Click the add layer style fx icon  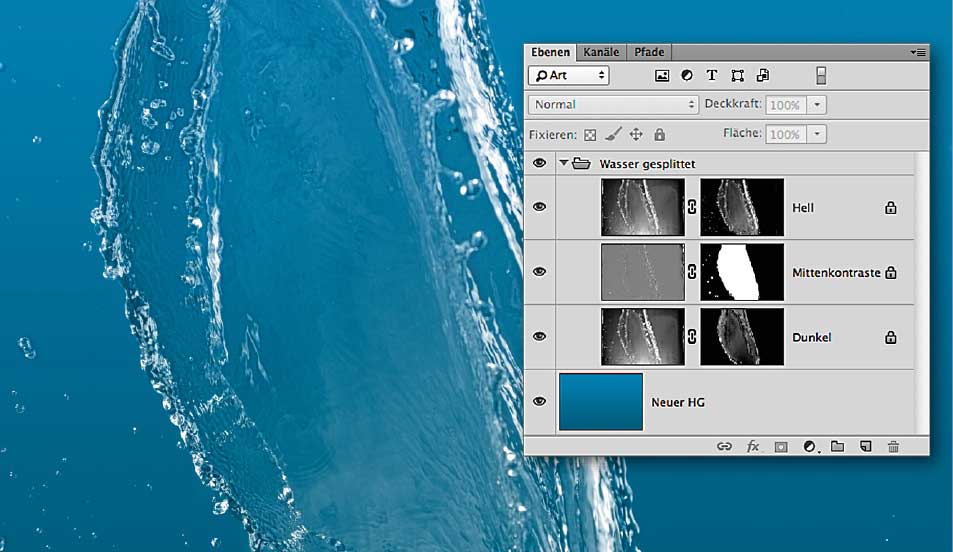point(753,446)
